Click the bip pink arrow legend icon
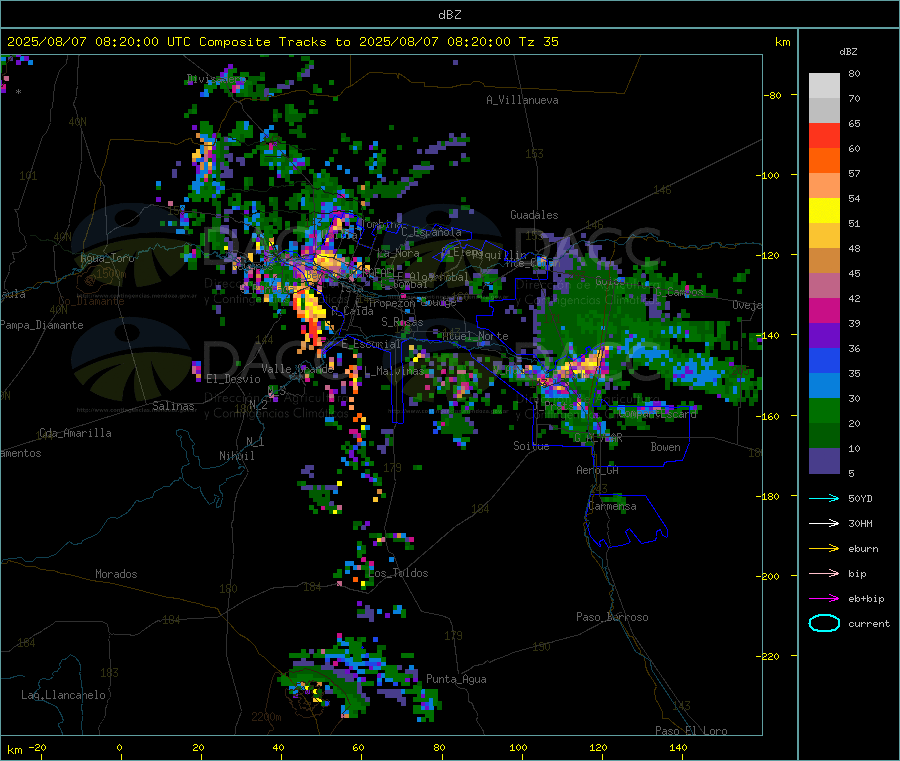900x761 pixels. [x=824, y=573]
